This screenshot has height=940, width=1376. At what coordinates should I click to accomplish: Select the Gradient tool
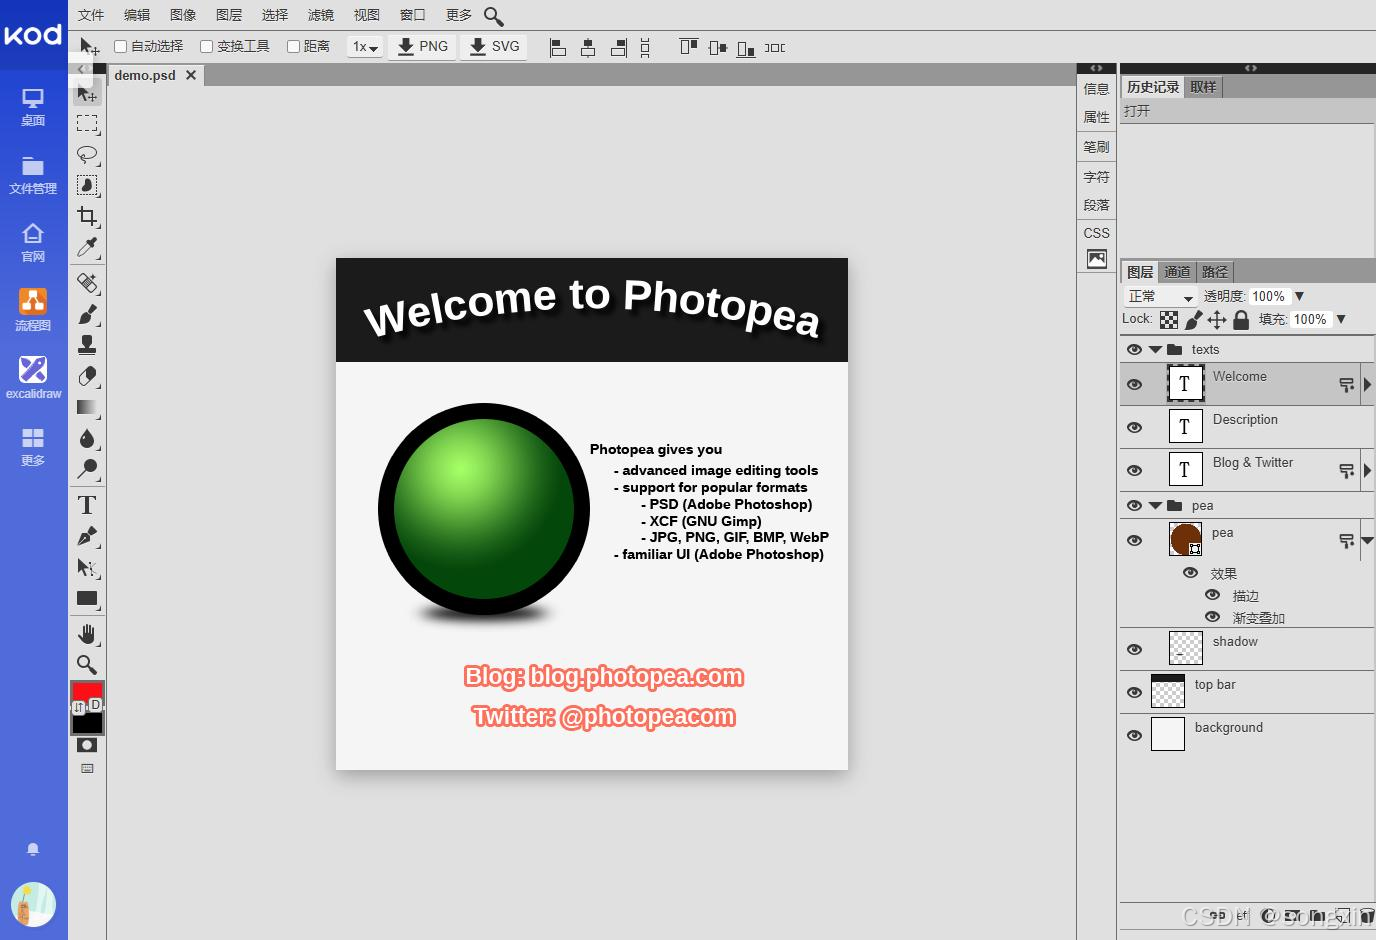point(87,407)
